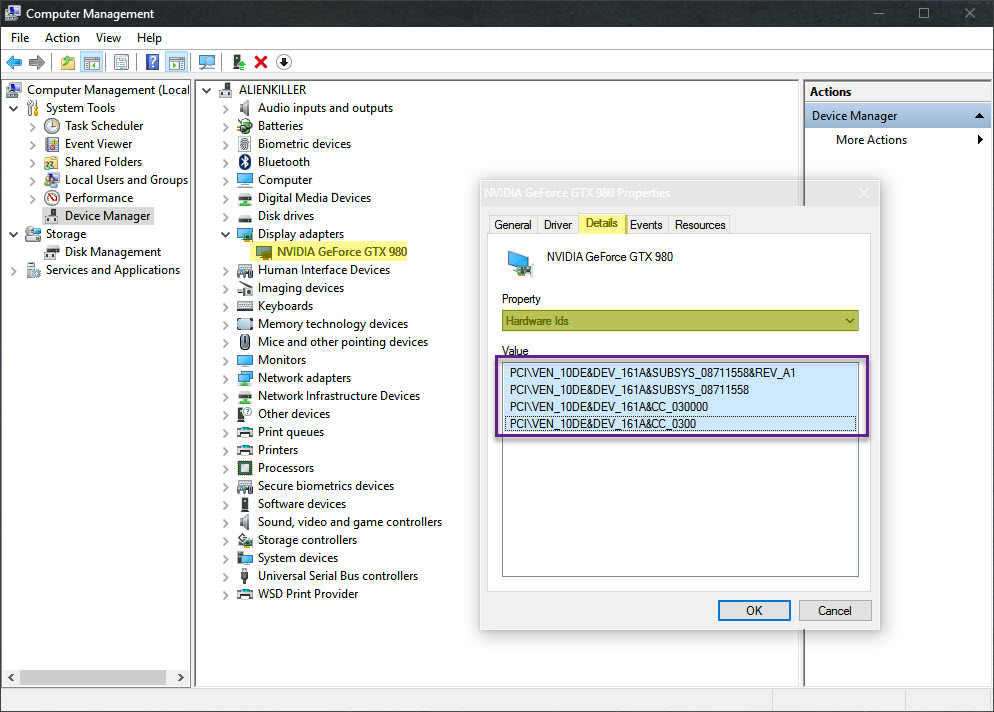
Task: Expand the Network adapters category
Action: click(x=225, y=379)
